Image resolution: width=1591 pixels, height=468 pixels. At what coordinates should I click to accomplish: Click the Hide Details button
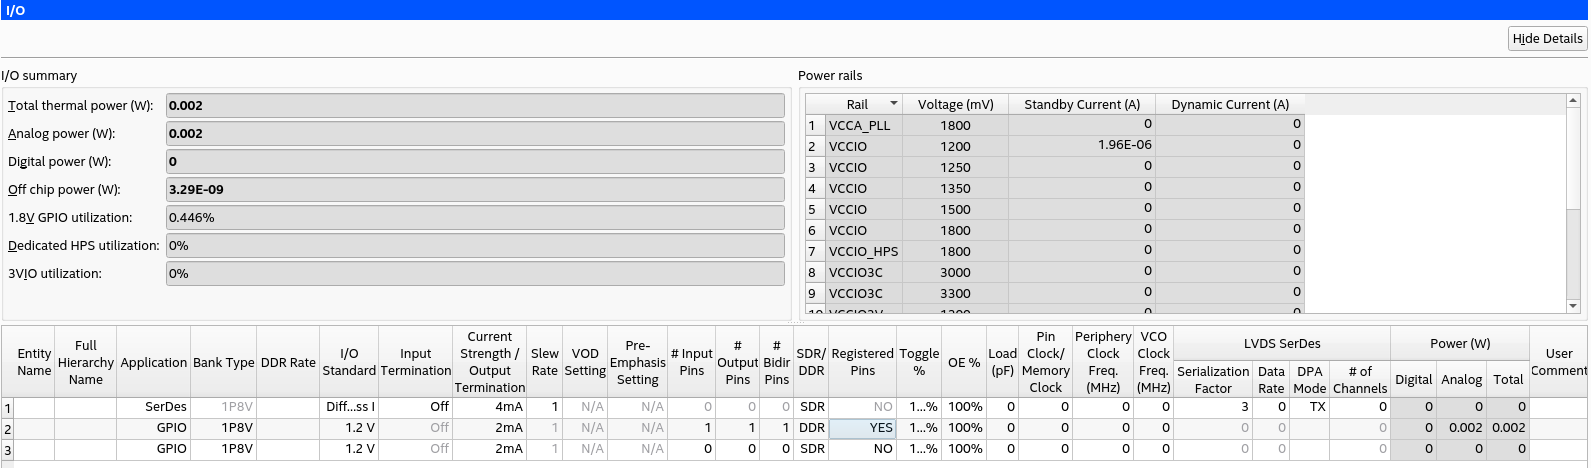(x=1547, y=38)
